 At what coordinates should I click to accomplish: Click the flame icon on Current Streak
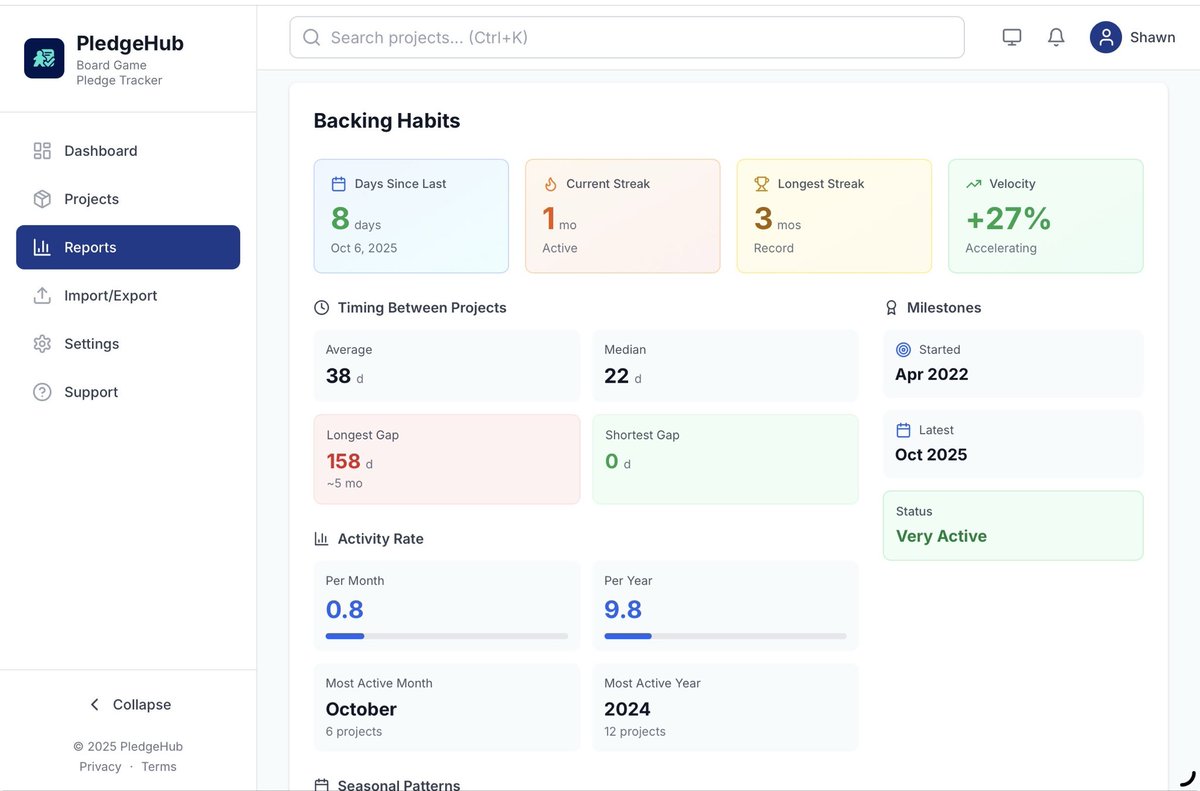[x=550, y=184]
